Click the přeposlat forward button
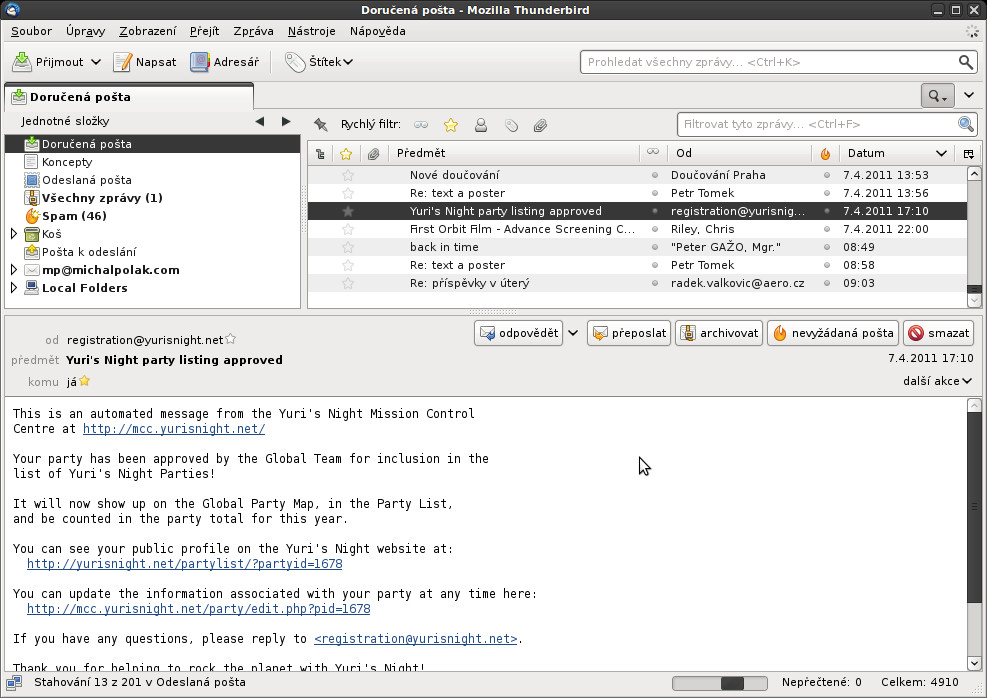 (629, 333)
